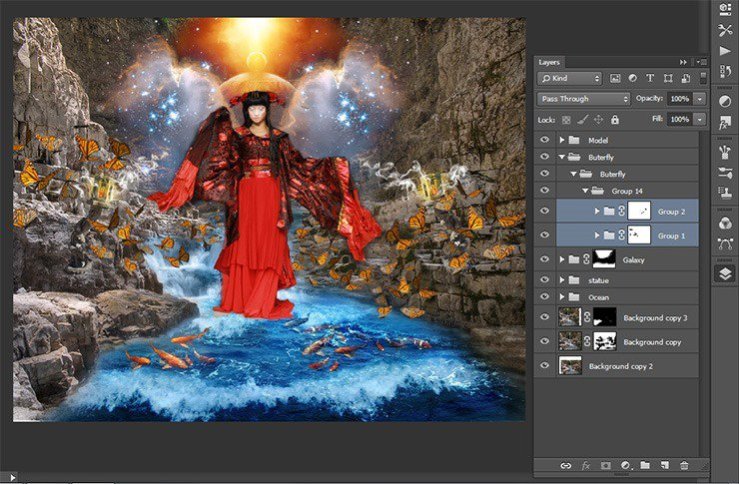
Task: Open the Brush Presets panel icon
Action: pos(725,152)
